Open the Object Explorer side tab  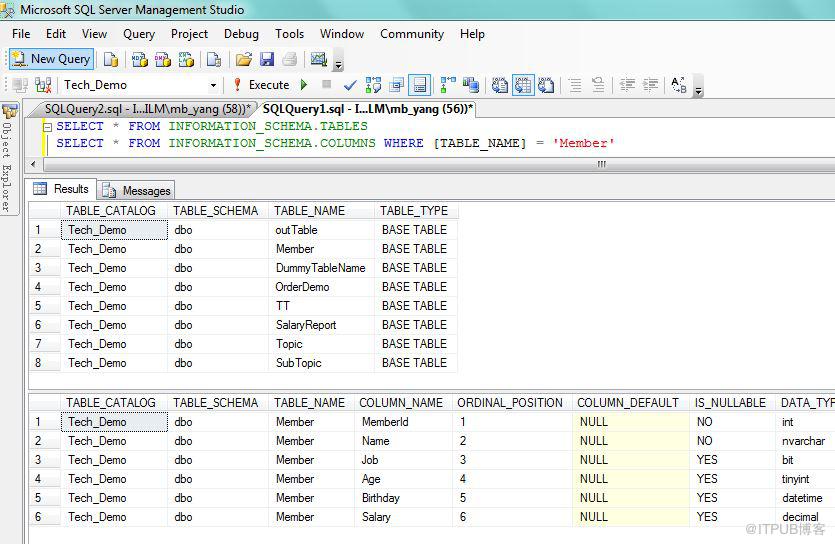(8, 158)
